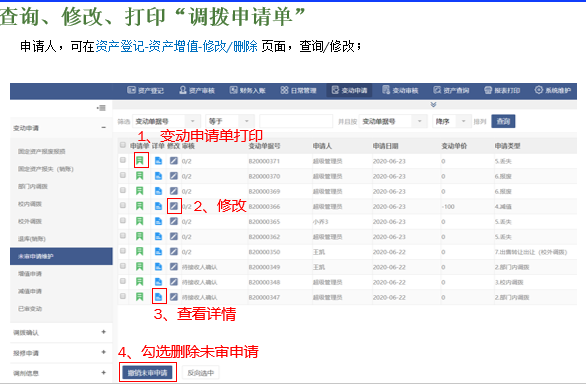586x384 pixels.
Task: Click the 撤销未审申请 button
Action: (148, 373)
